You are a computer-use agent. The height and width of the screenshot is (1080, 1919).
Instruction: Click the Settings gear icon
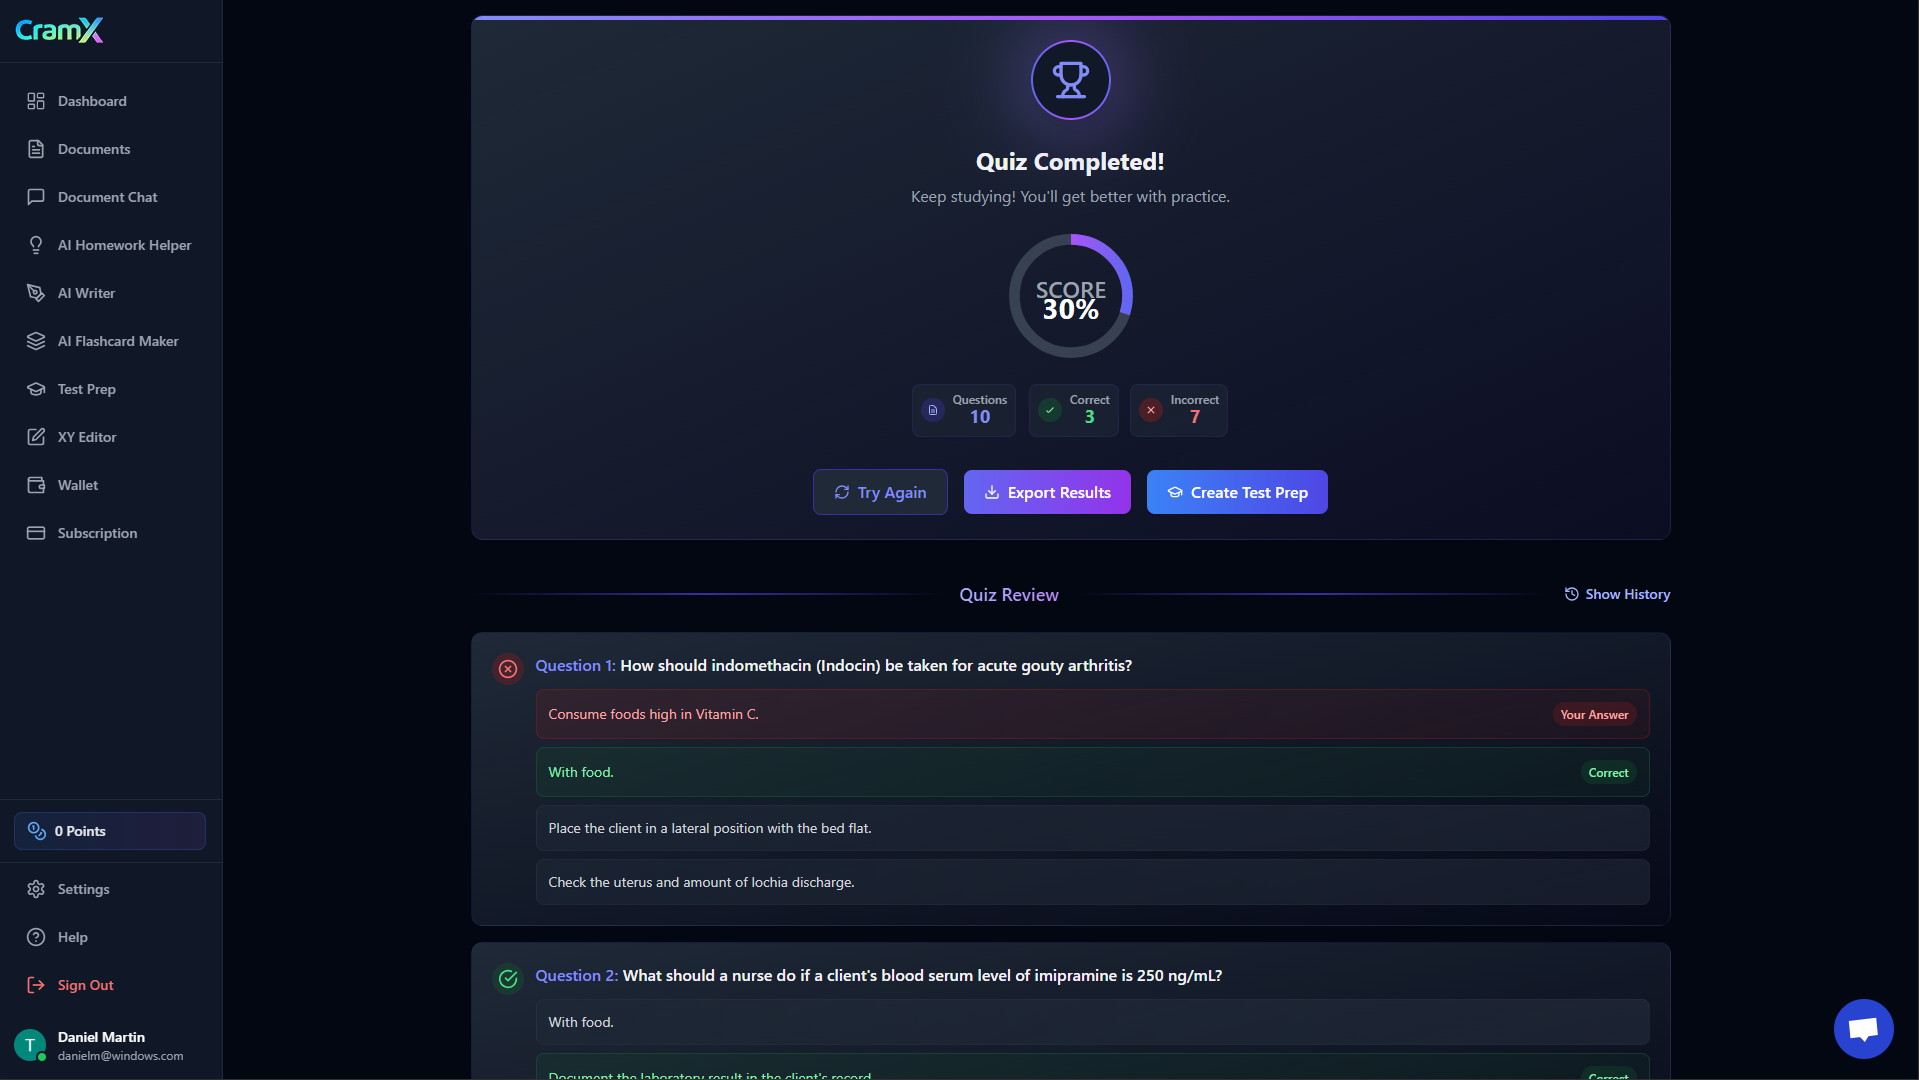click(36, 889)
